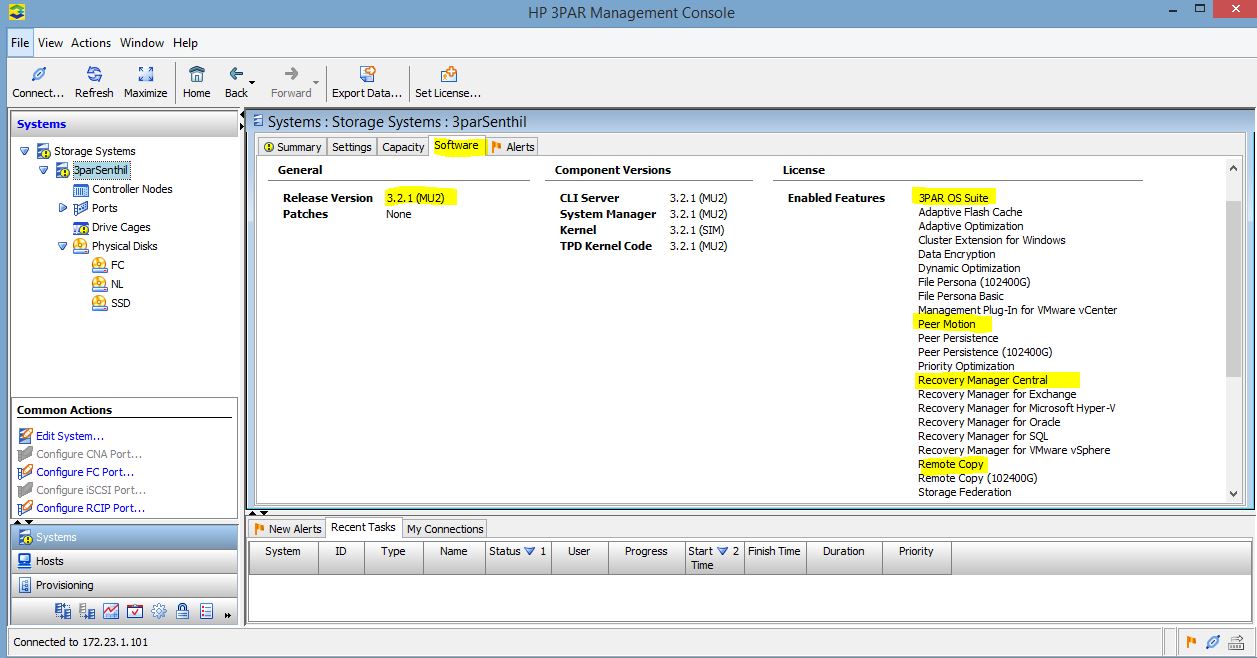Open the Actions menu
The width and height of the screenshot is (1257, 658).
pos(90,43)
